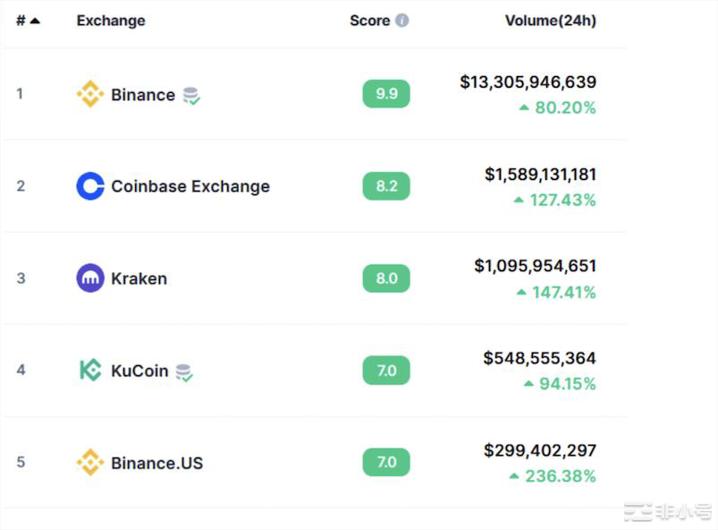
Task: Click Coinbase 8.2 score badge
Action: [386, 186]
